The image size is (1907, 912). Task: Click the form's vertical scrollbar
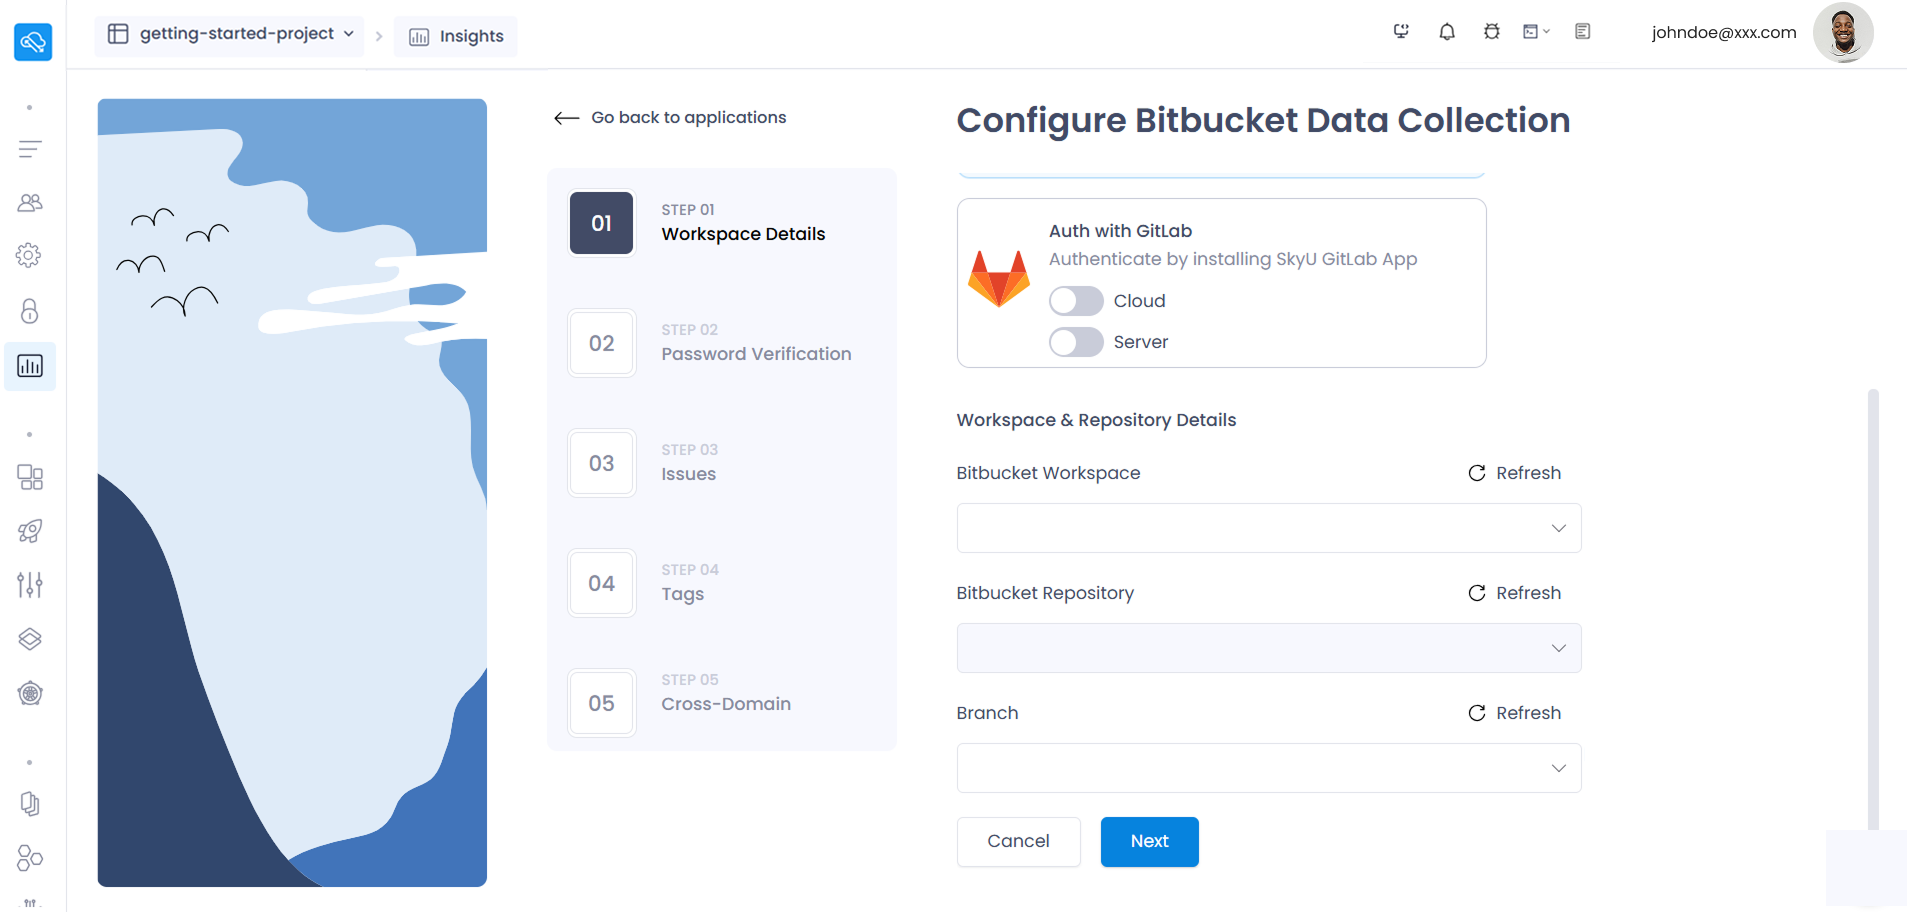[1873, 610]
